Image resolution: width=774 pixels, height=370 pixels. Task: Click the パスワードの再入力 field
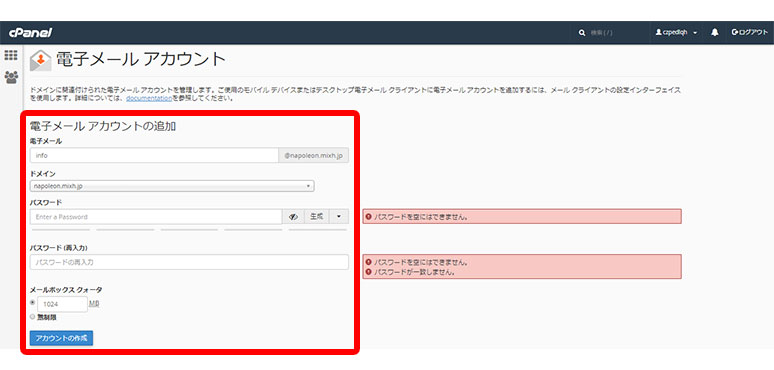(189, 262)
